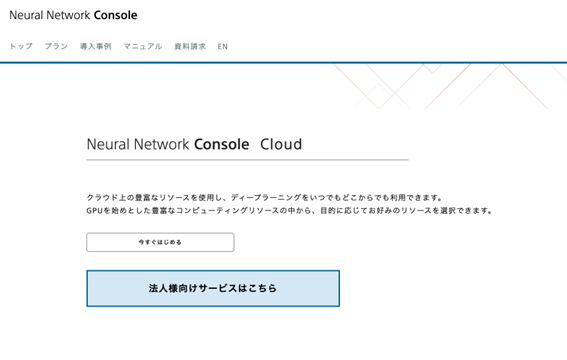Open the 導入事例 menu item

[96, 46]
